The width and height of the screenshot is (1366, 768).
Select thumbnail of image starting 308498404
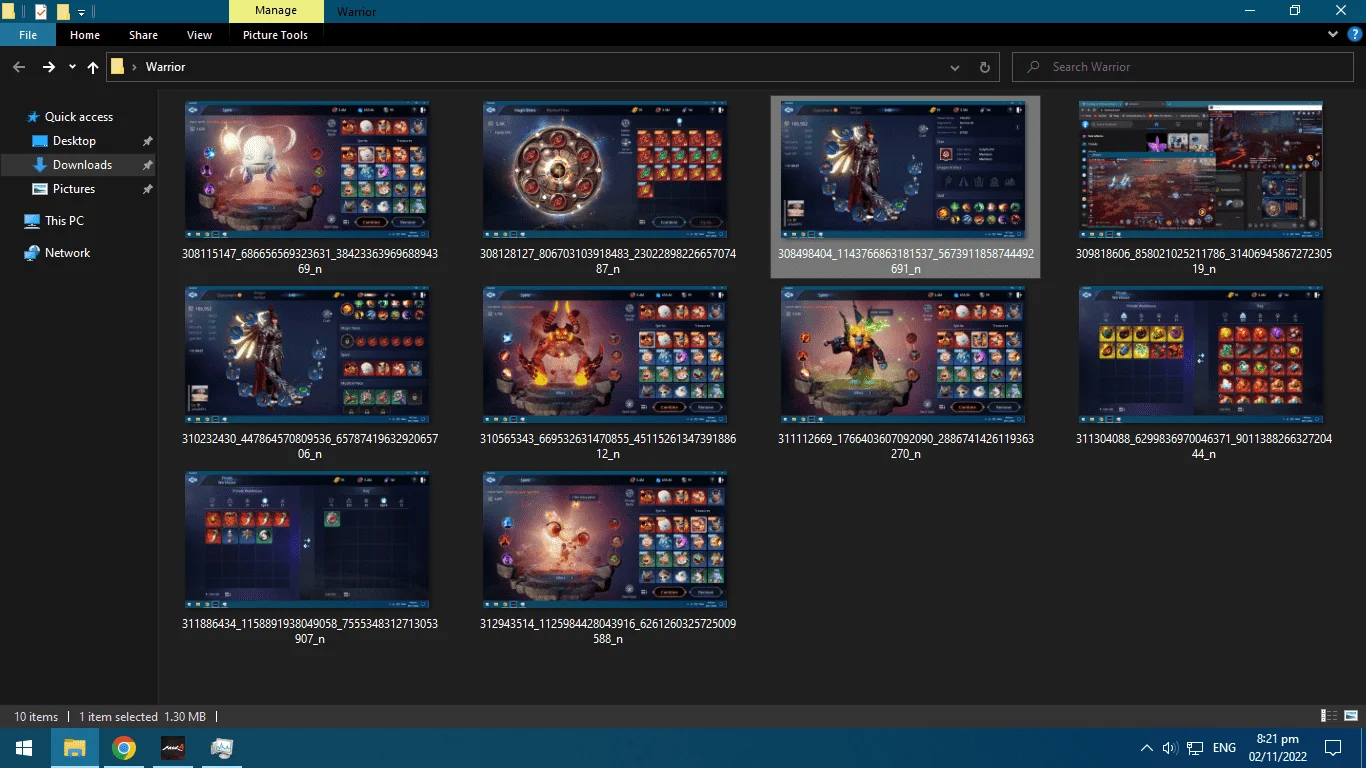tap(903, 170)
